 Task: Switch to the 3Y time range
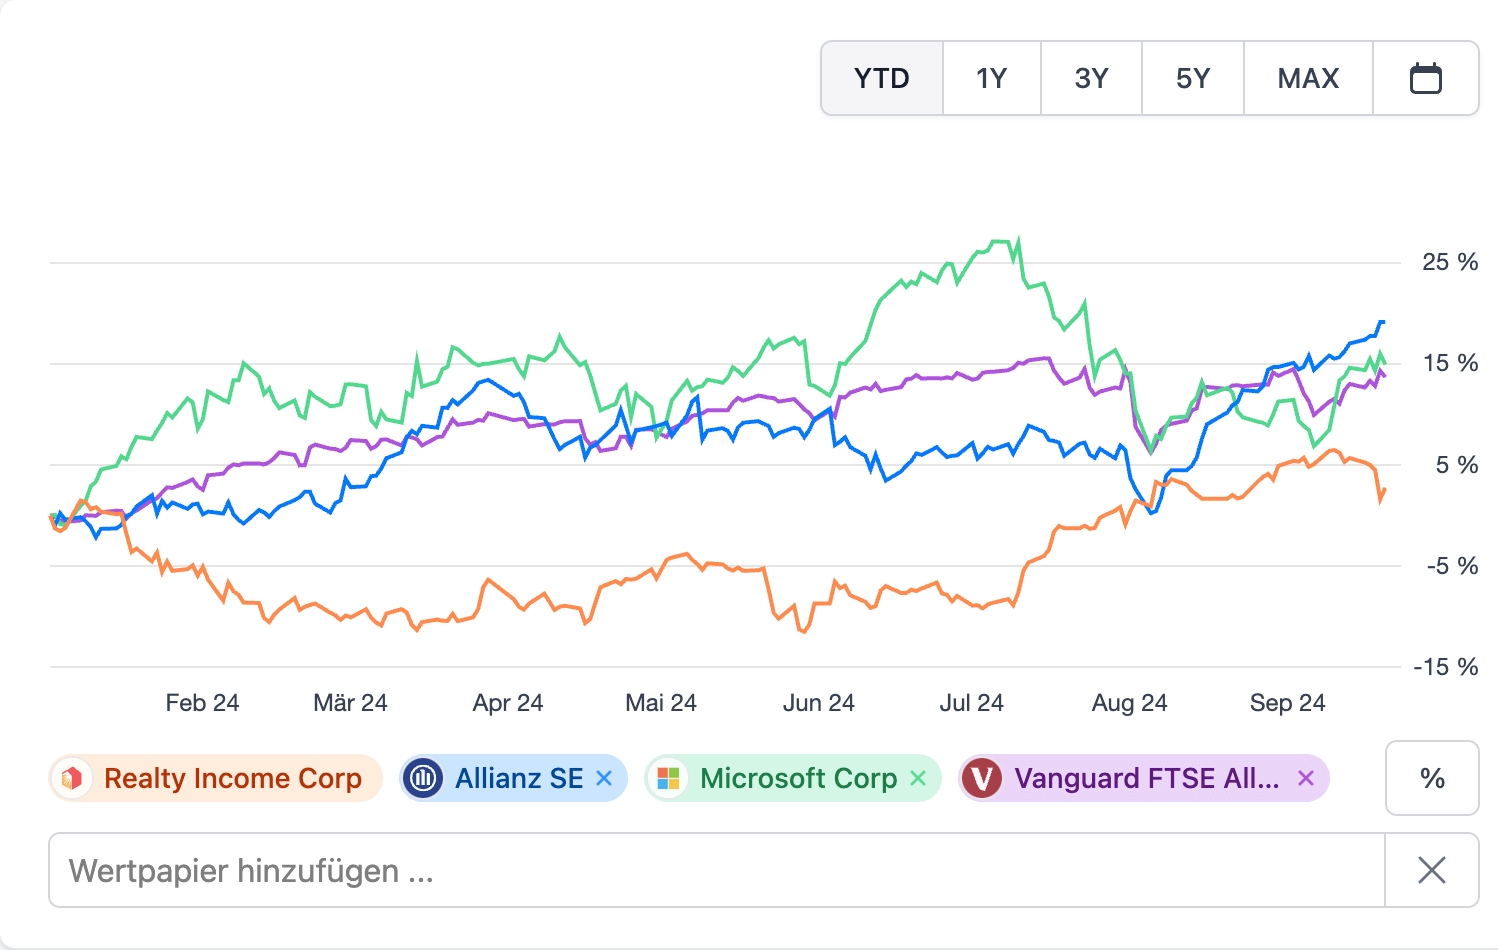pyautogui.click(x=1091, y=78)
